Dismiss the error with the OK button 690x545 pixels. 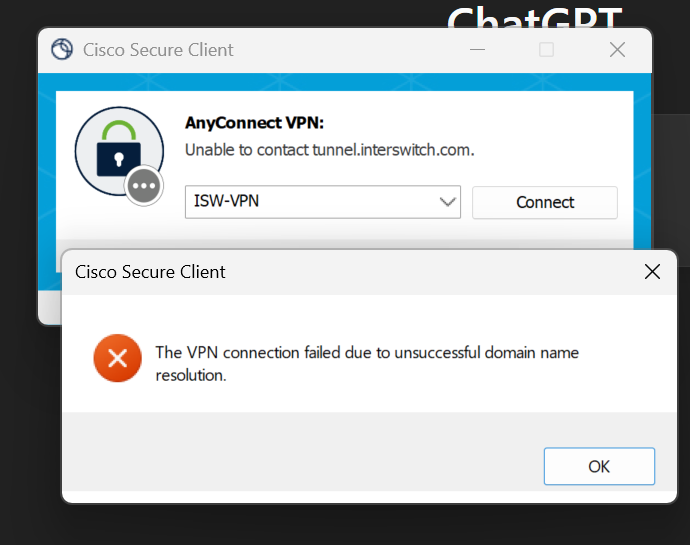point(599,466)
